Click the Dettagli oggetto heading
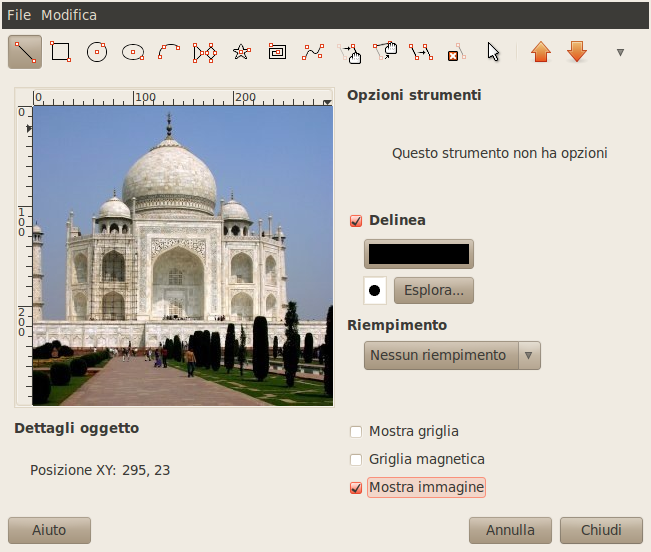The image size is (651, 552). pos(76,428)
